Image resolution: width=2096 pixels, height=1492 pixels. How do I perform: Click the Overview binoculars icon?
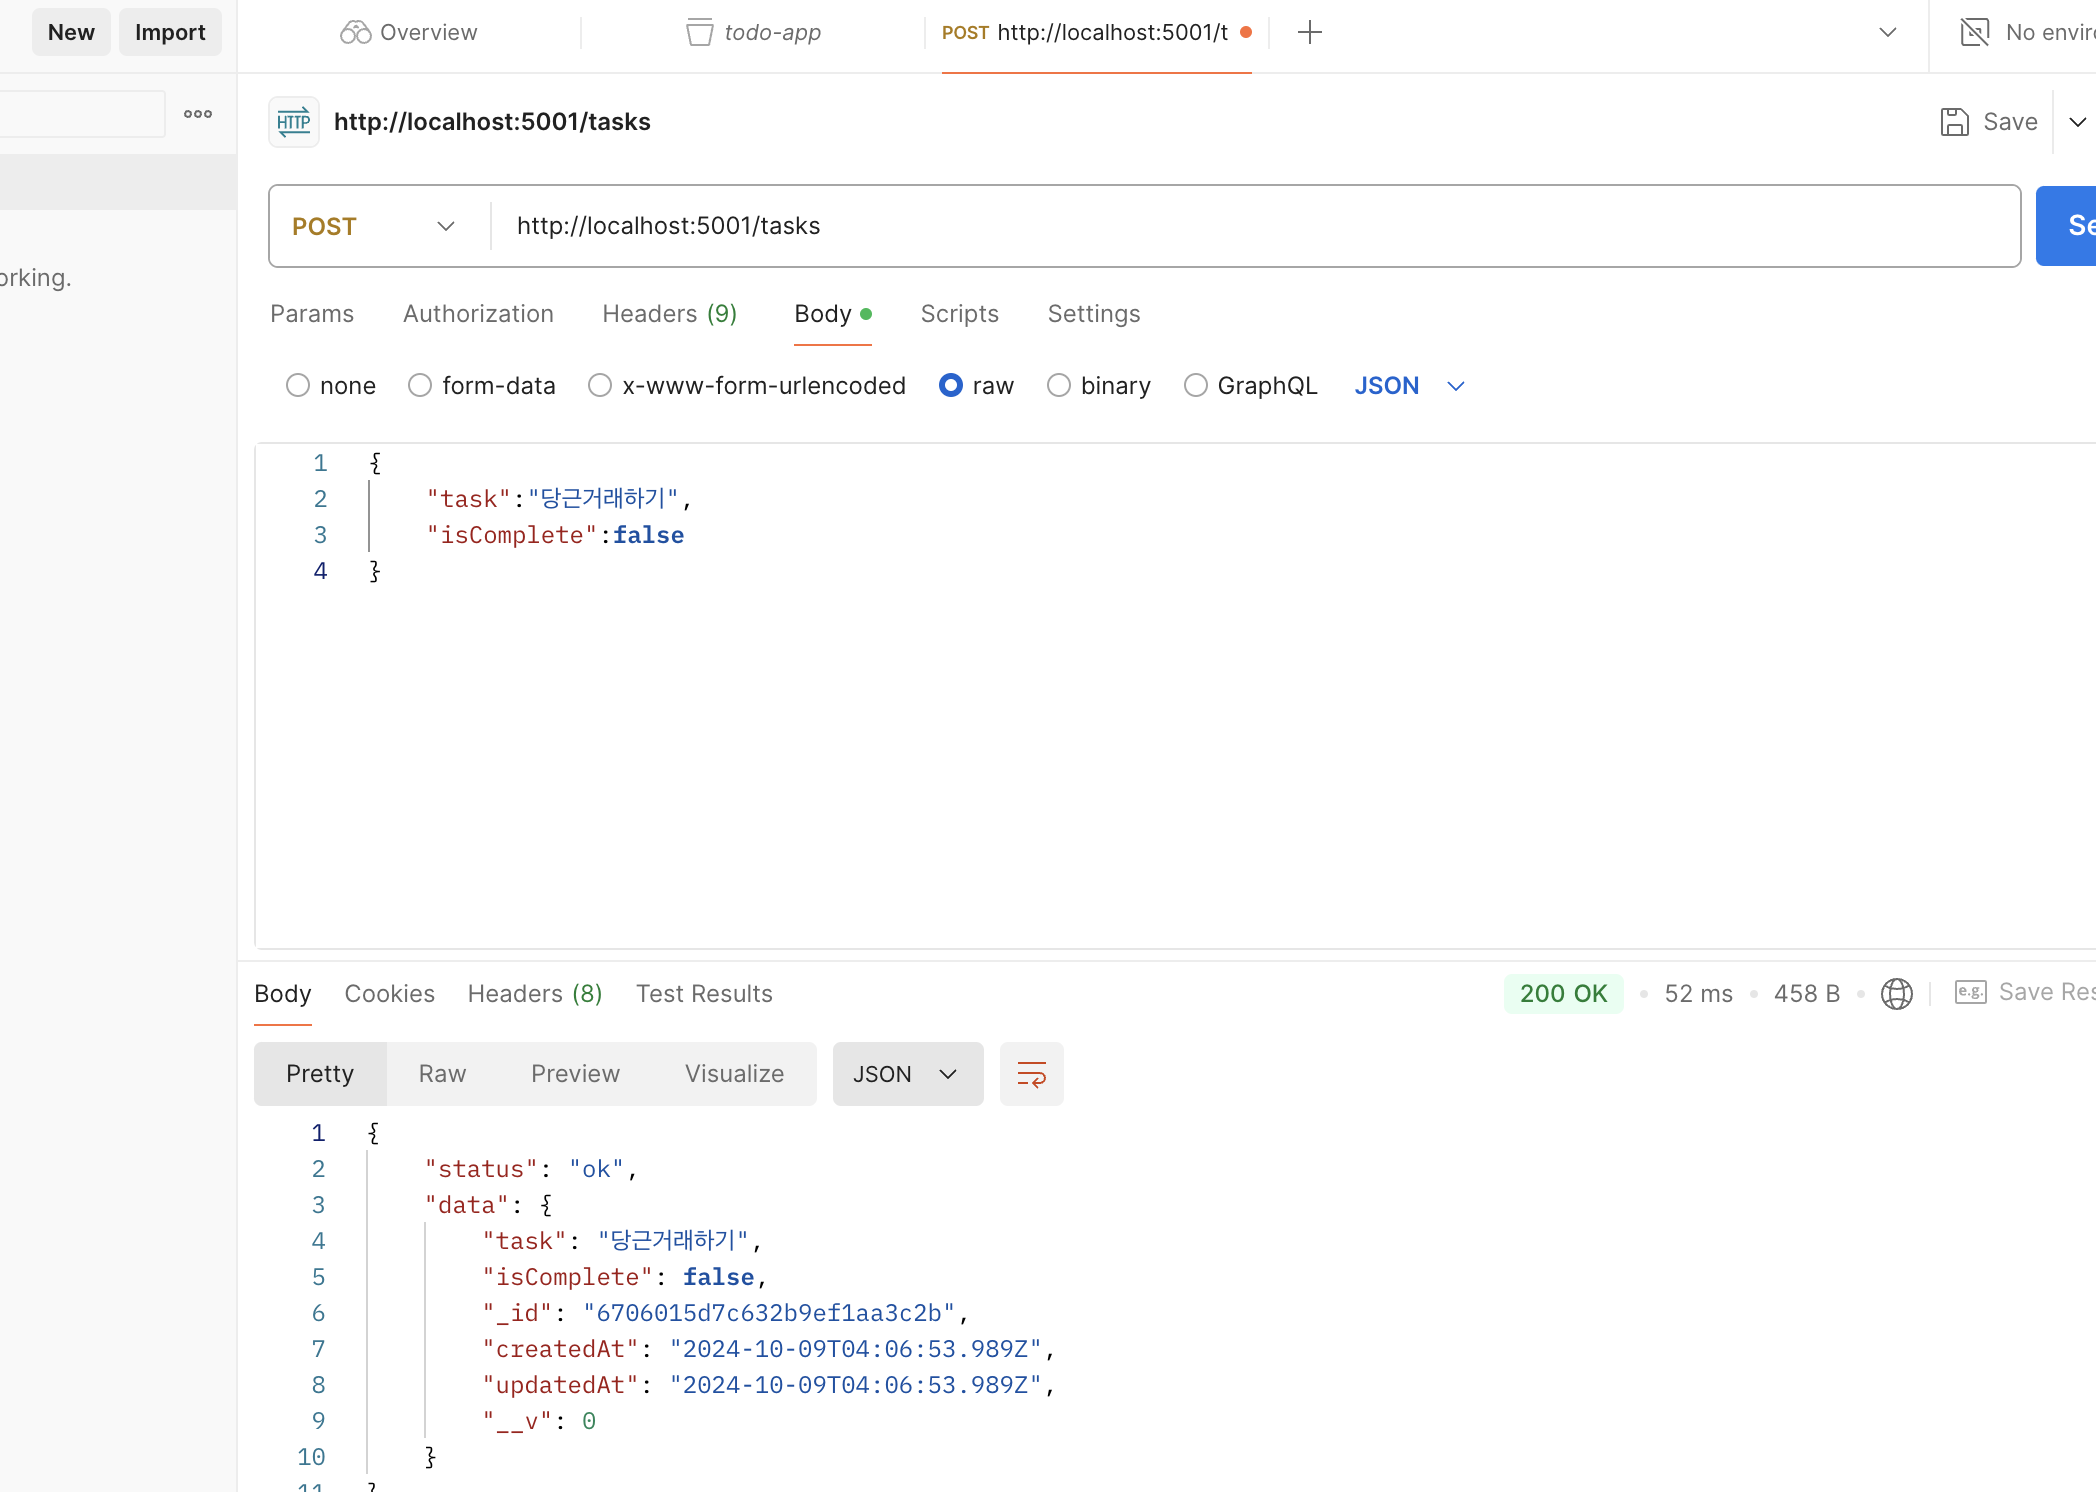tap(355, 33)
